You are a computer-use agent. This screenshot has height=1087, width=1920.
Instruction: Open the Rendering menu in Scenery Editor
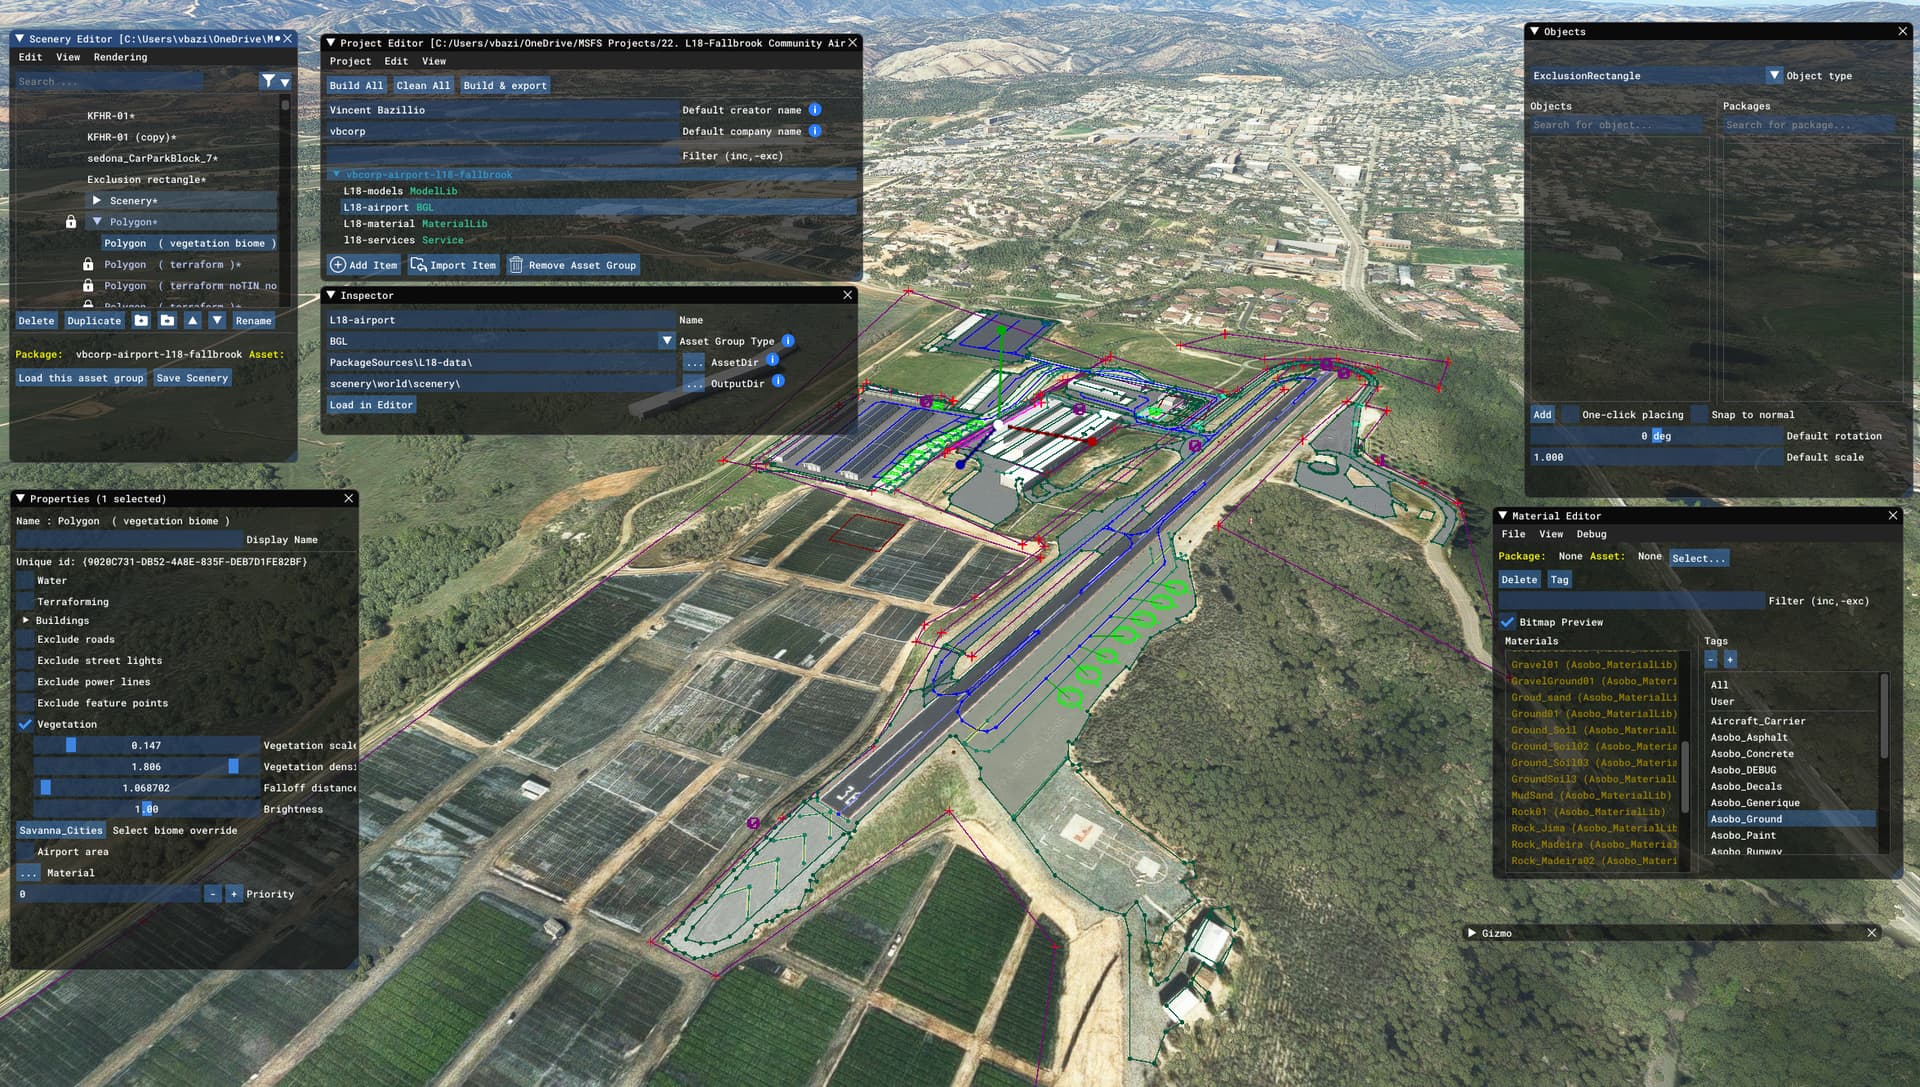click(120, 57)
